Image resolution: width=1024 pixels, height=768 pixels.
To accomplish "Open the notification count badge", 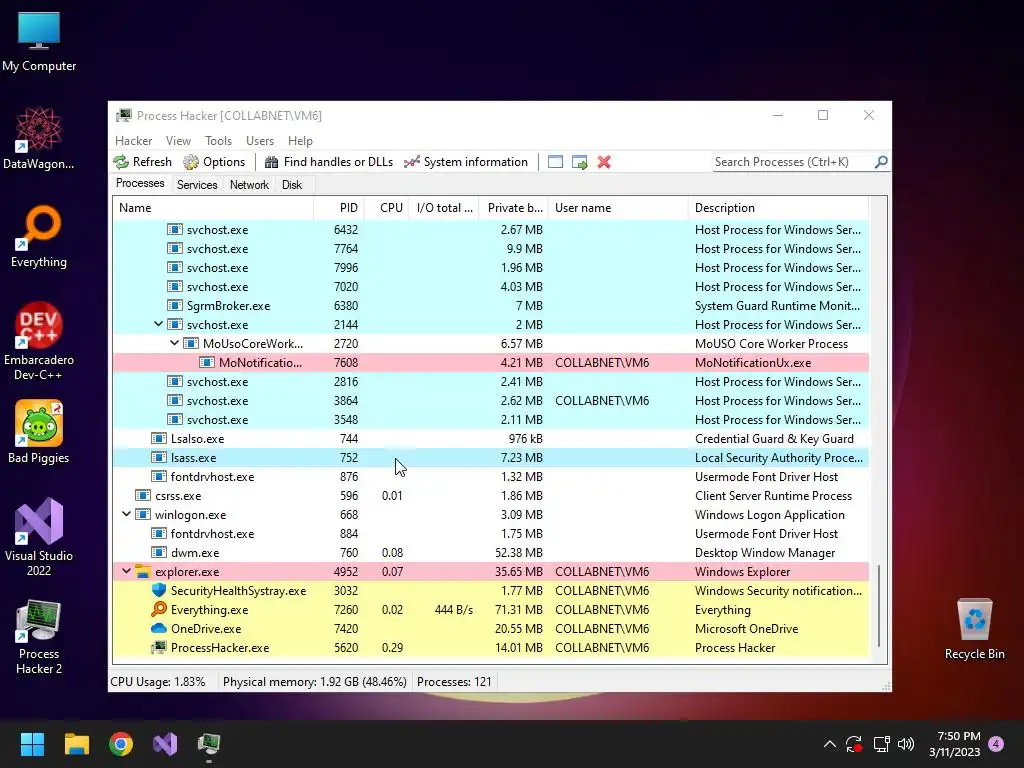I will click(x=996, y=743).
